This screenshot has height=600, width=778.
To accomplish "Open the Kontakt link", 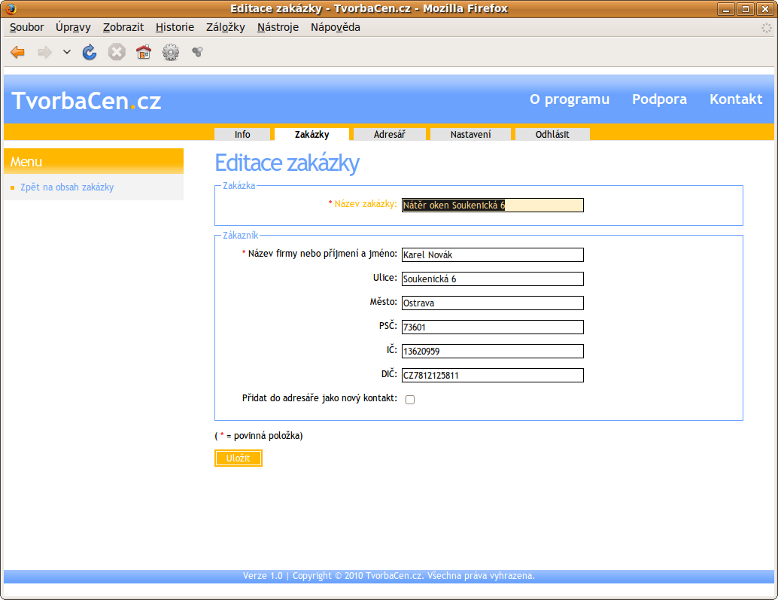I will (x=736, y=99).
